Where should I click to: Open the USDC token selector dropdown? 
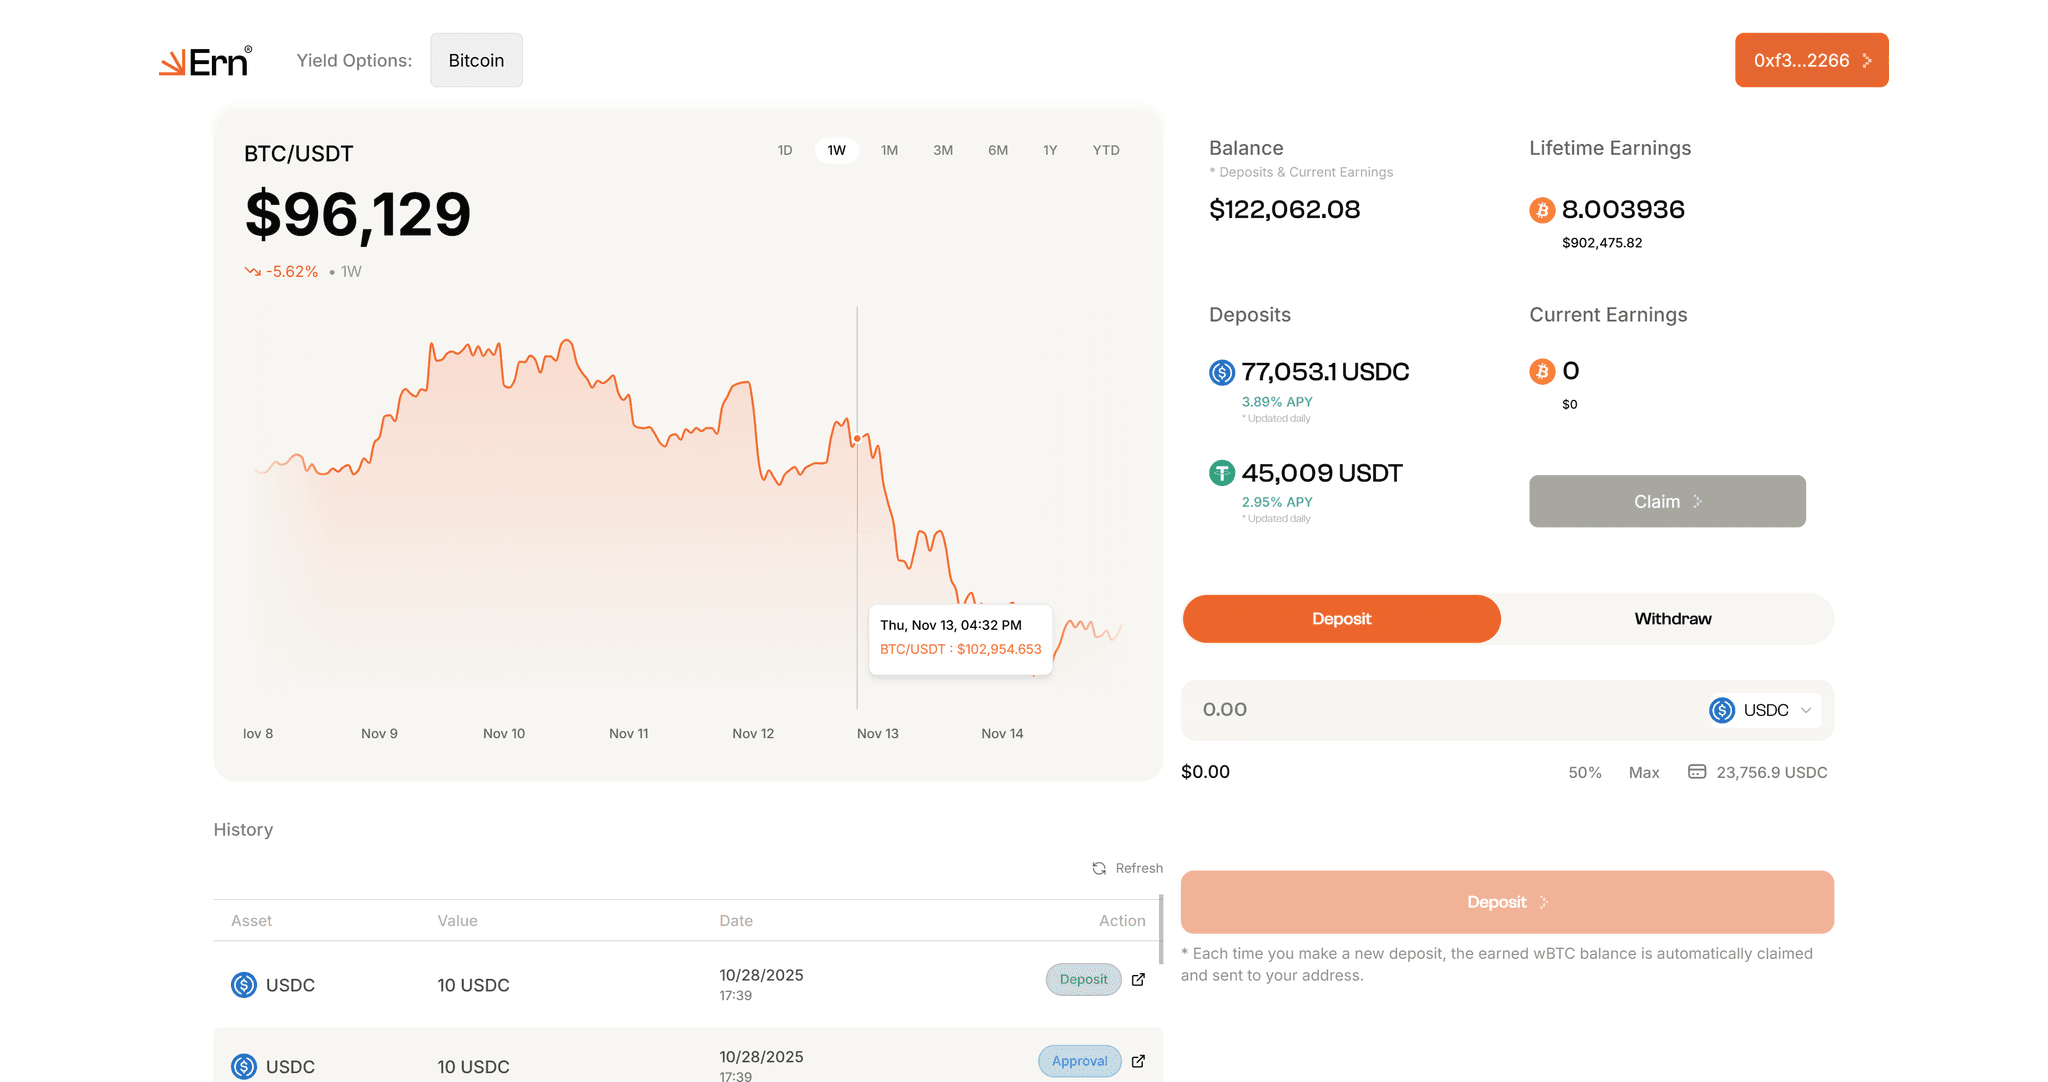coord(1762,710)
